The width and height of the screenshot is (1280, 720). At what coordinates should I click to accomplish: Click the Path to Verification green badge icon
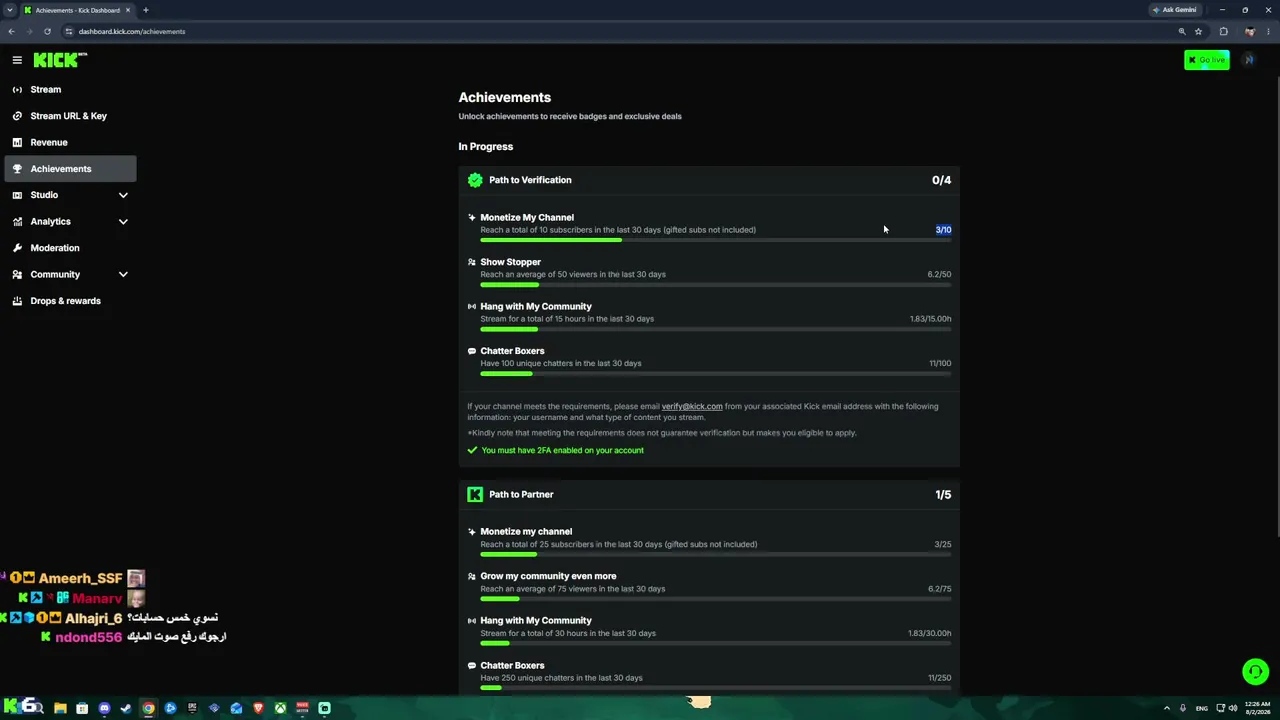475,180
